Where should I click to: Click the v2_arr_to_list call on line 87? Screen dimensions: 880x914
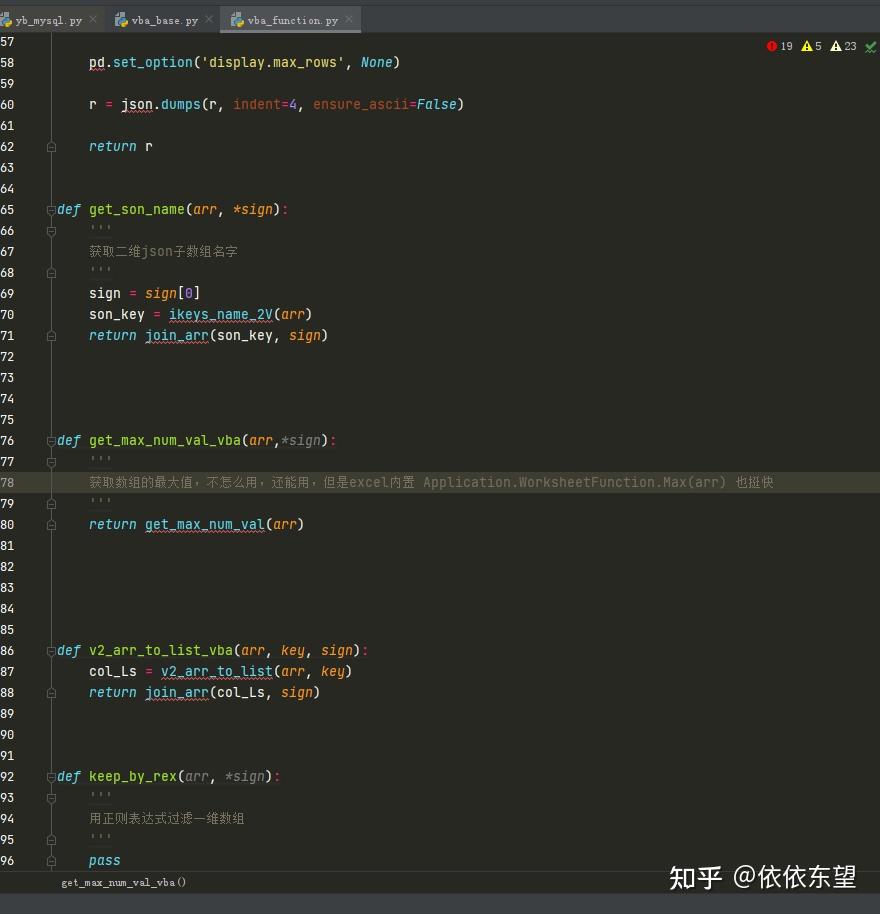pyautogui.click(x=217, y=671)
